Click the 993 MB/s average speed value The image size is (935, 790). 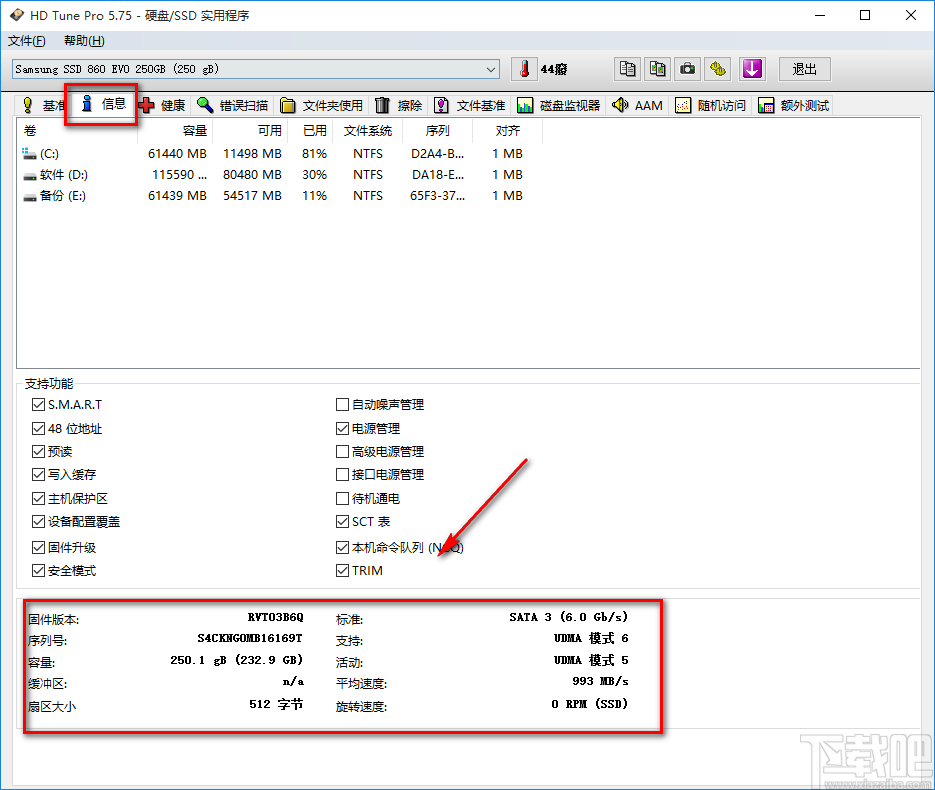tap(600, 681)
